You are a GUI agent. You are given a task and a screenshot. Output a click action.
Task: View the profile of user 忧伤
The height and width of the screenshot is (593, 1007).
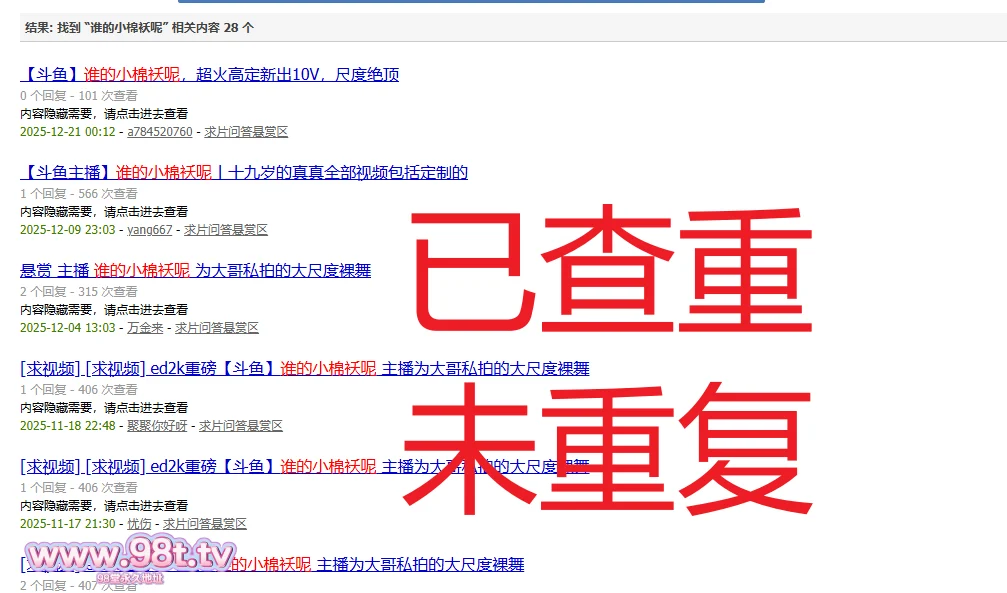[139, 524]
